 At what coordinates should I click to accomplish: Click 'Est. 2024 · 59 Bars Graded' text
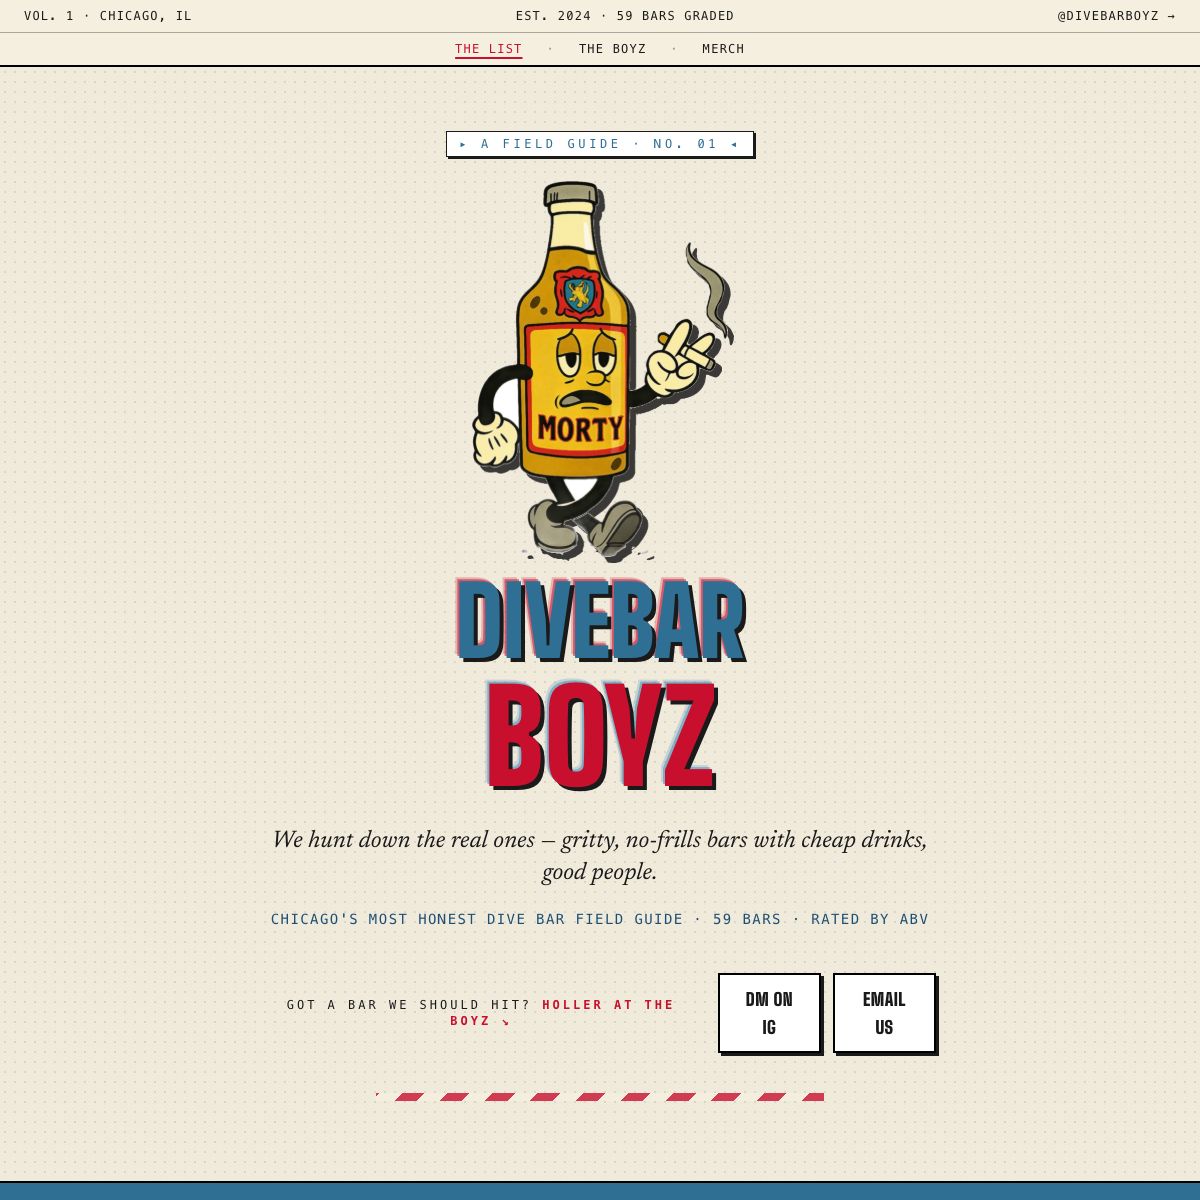[x=625, y=16]
